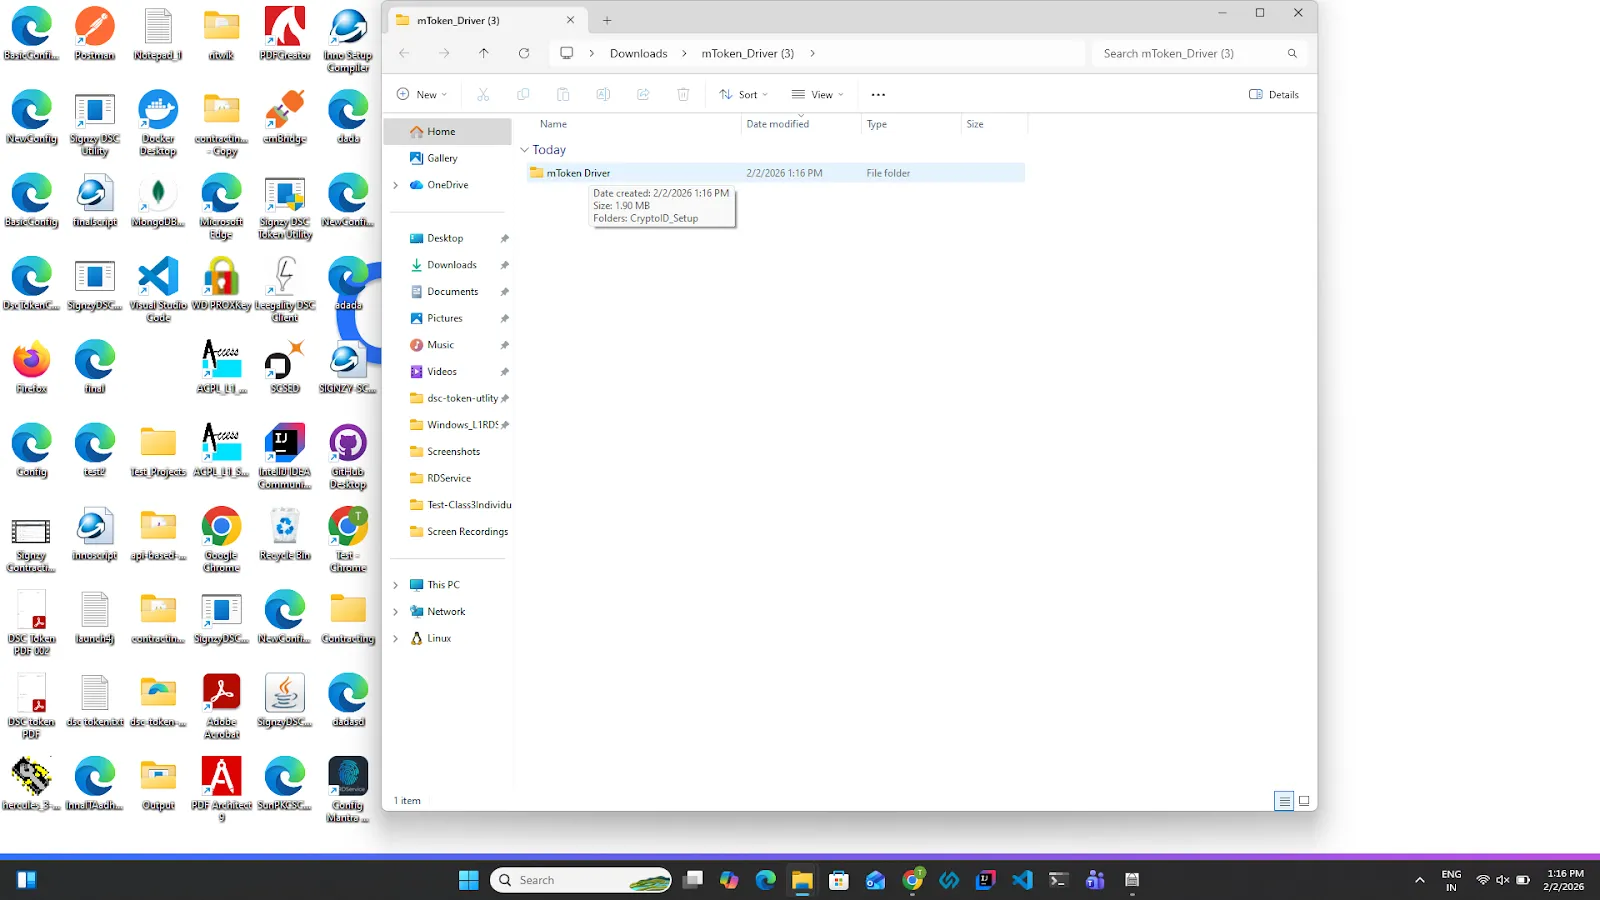Open the Screenshots folder in the sidebar
Viewport: 1600px width, 900px height.
[x=453, y=452]
